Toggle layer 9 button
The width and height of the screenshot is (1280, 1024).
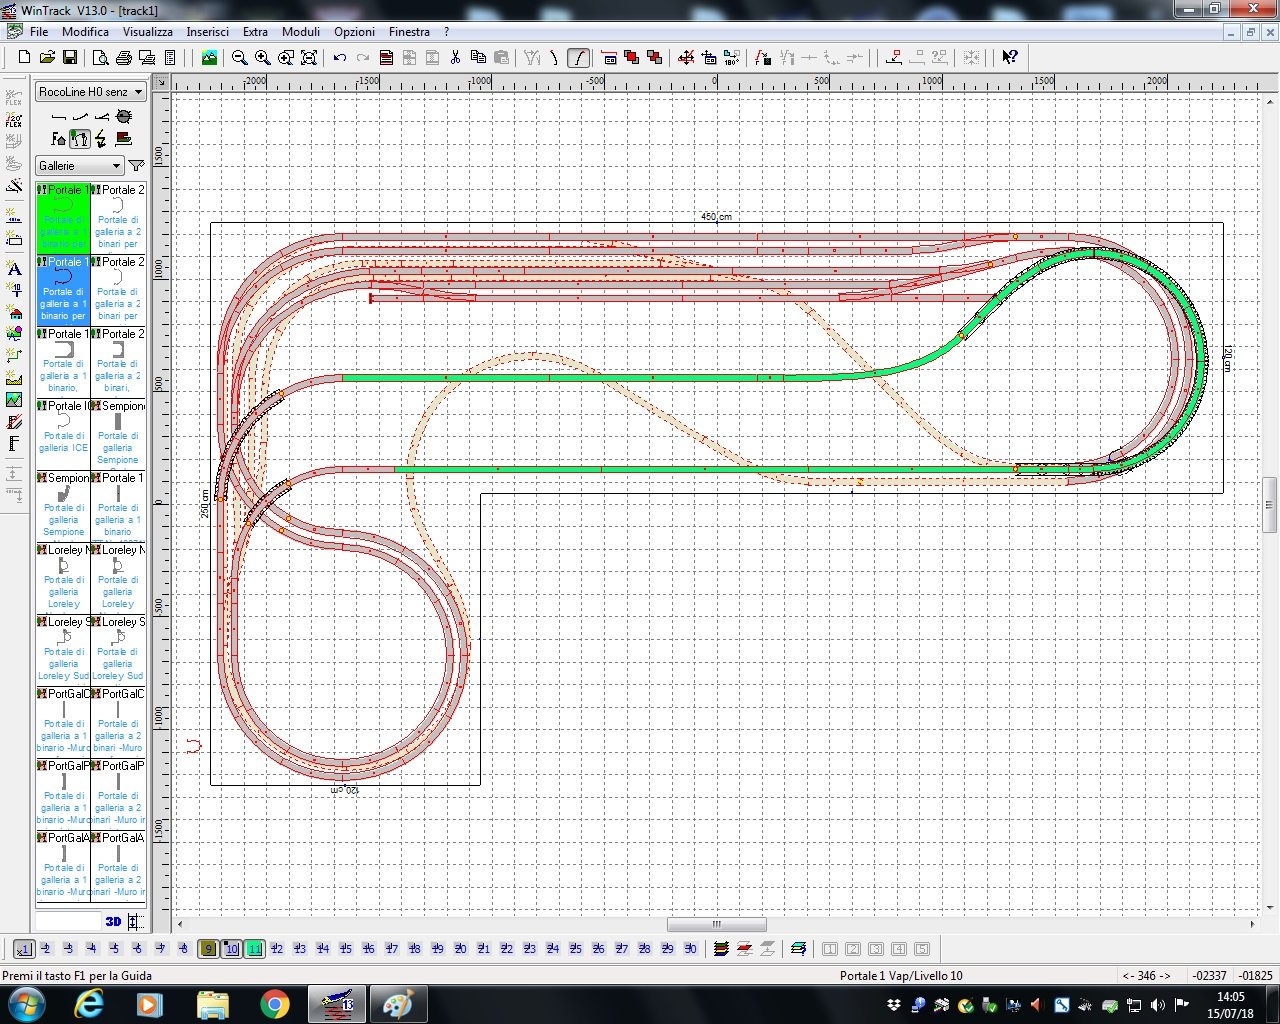pyautogui.click(x=208, y=949)
